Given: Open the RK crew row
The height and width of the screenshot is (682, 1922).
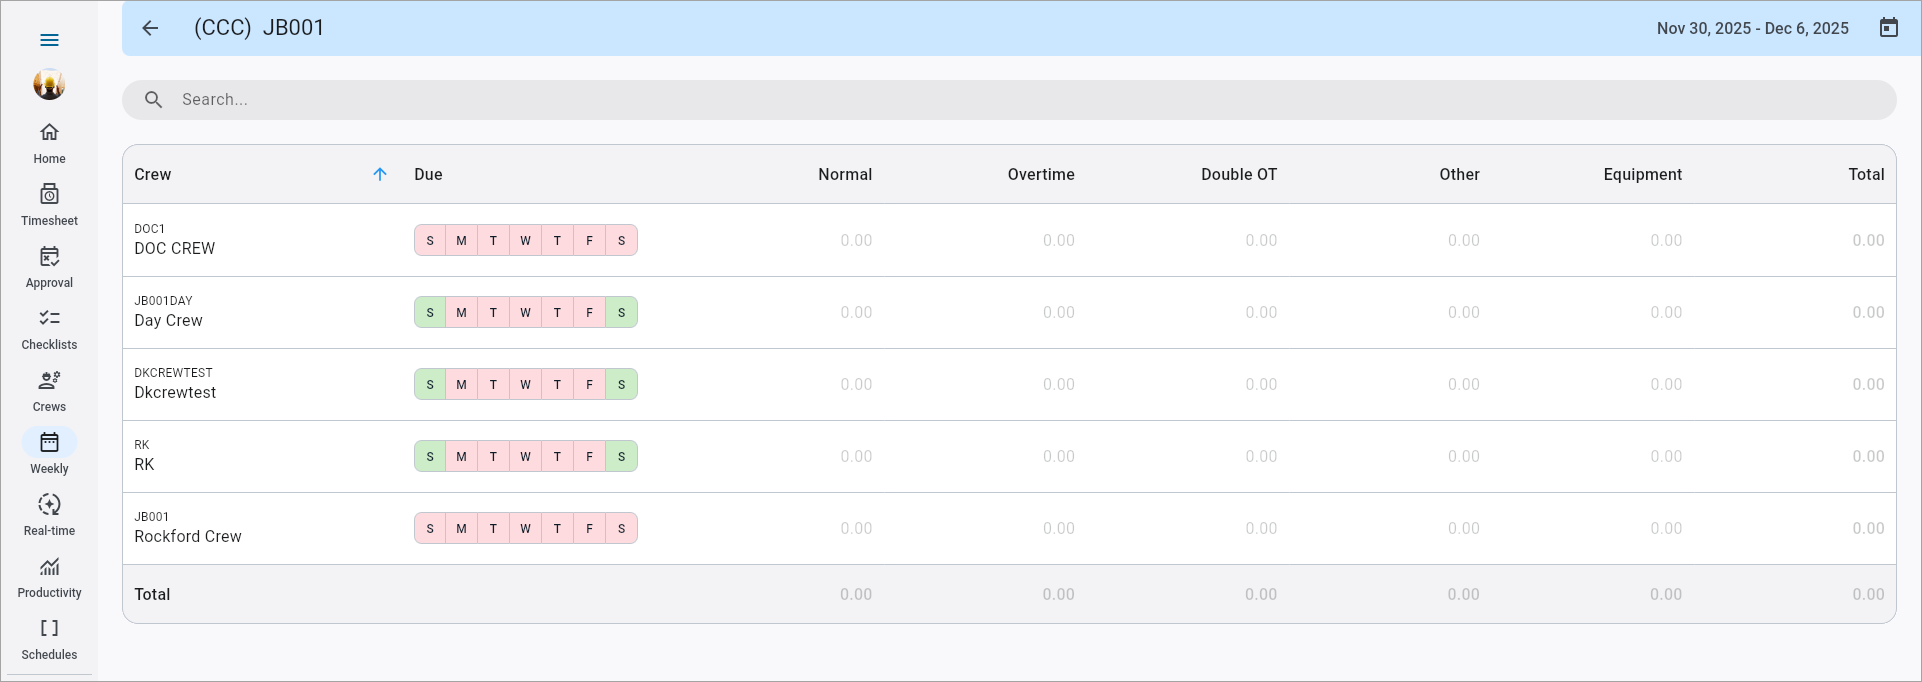Looking at the screenshot, I should tap(1009, 456).
